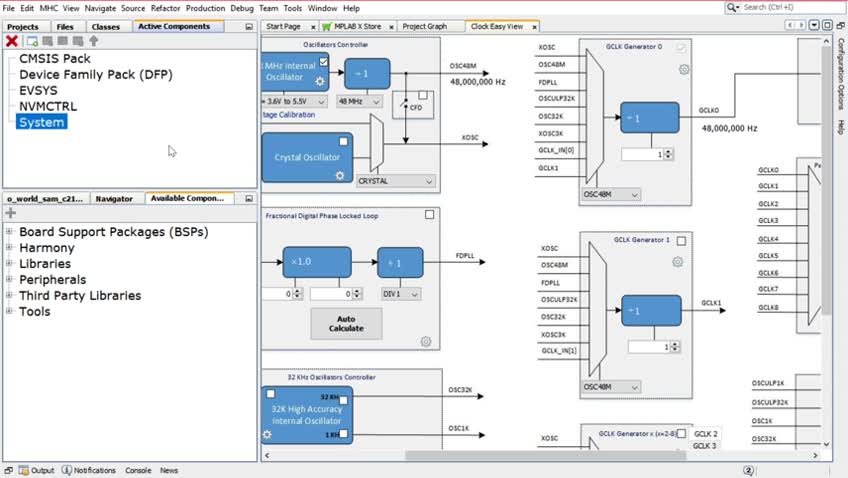Image resolution: width=848 pixels, height=478 pixels.
Task: Open settings gear of Crystal Oscillator block
Action: pos(339,175)
